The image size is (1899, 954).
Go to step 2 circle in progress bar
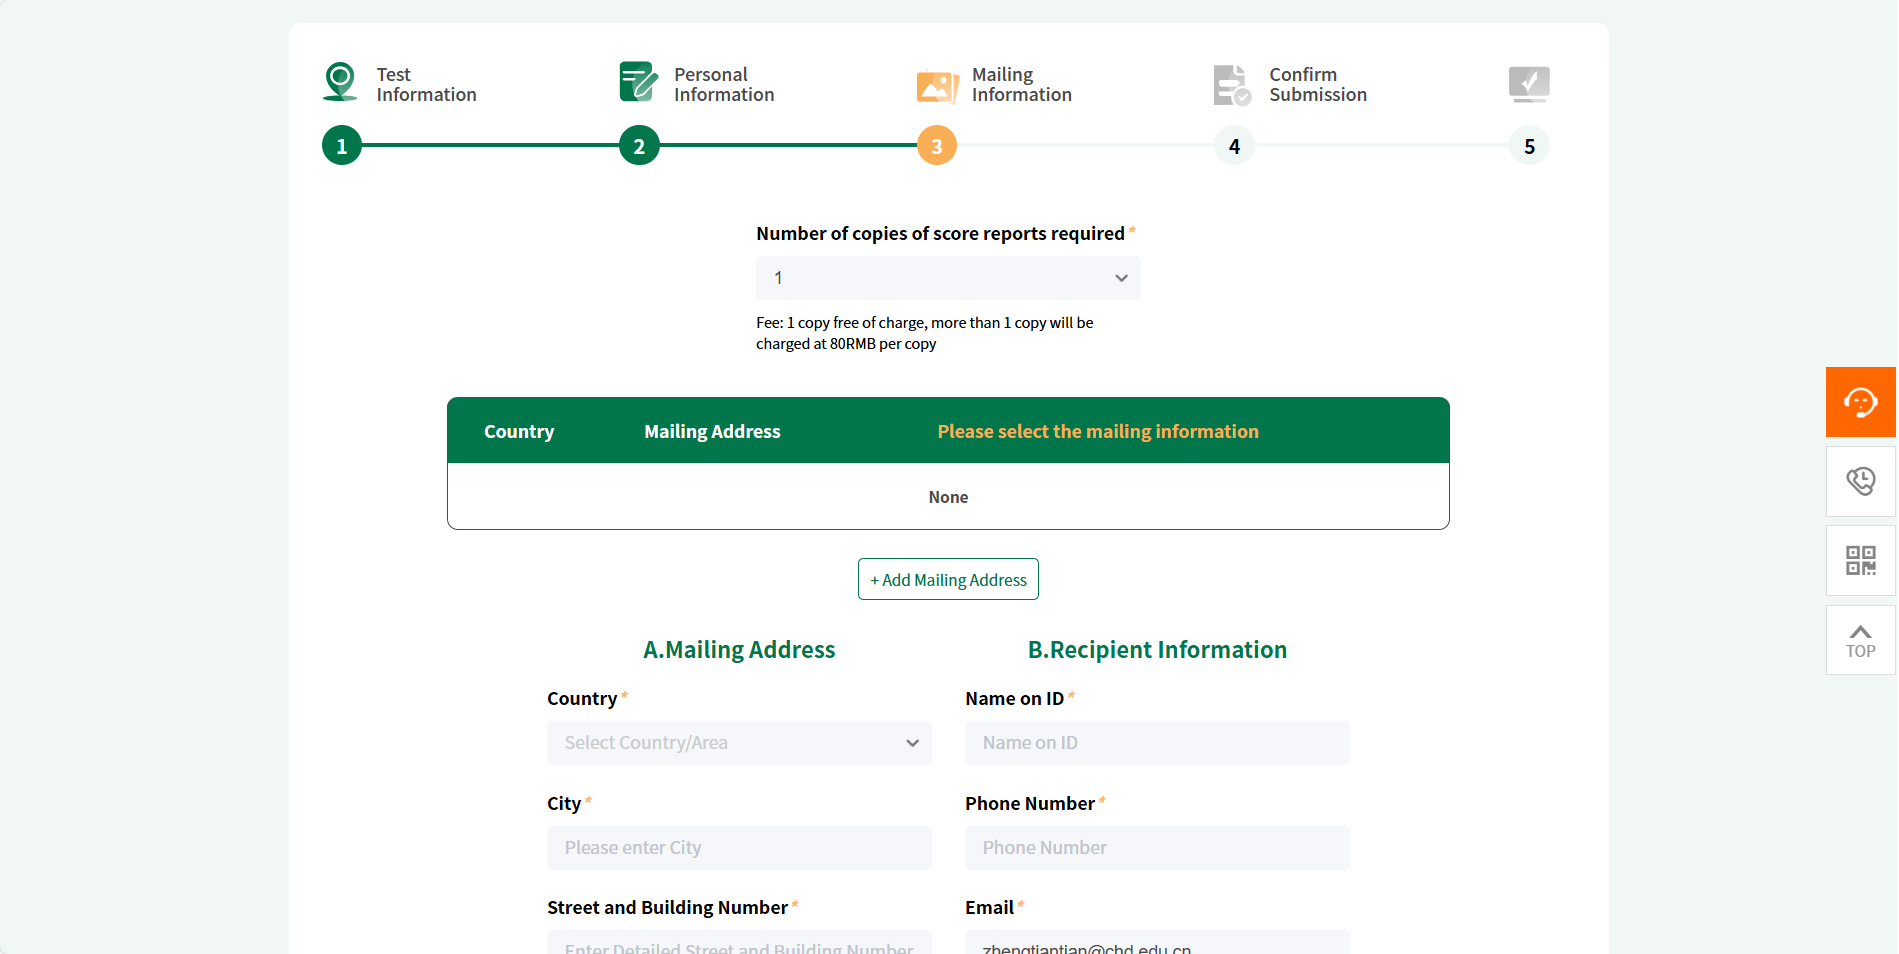pyautogui.click(x=639, y=146)
